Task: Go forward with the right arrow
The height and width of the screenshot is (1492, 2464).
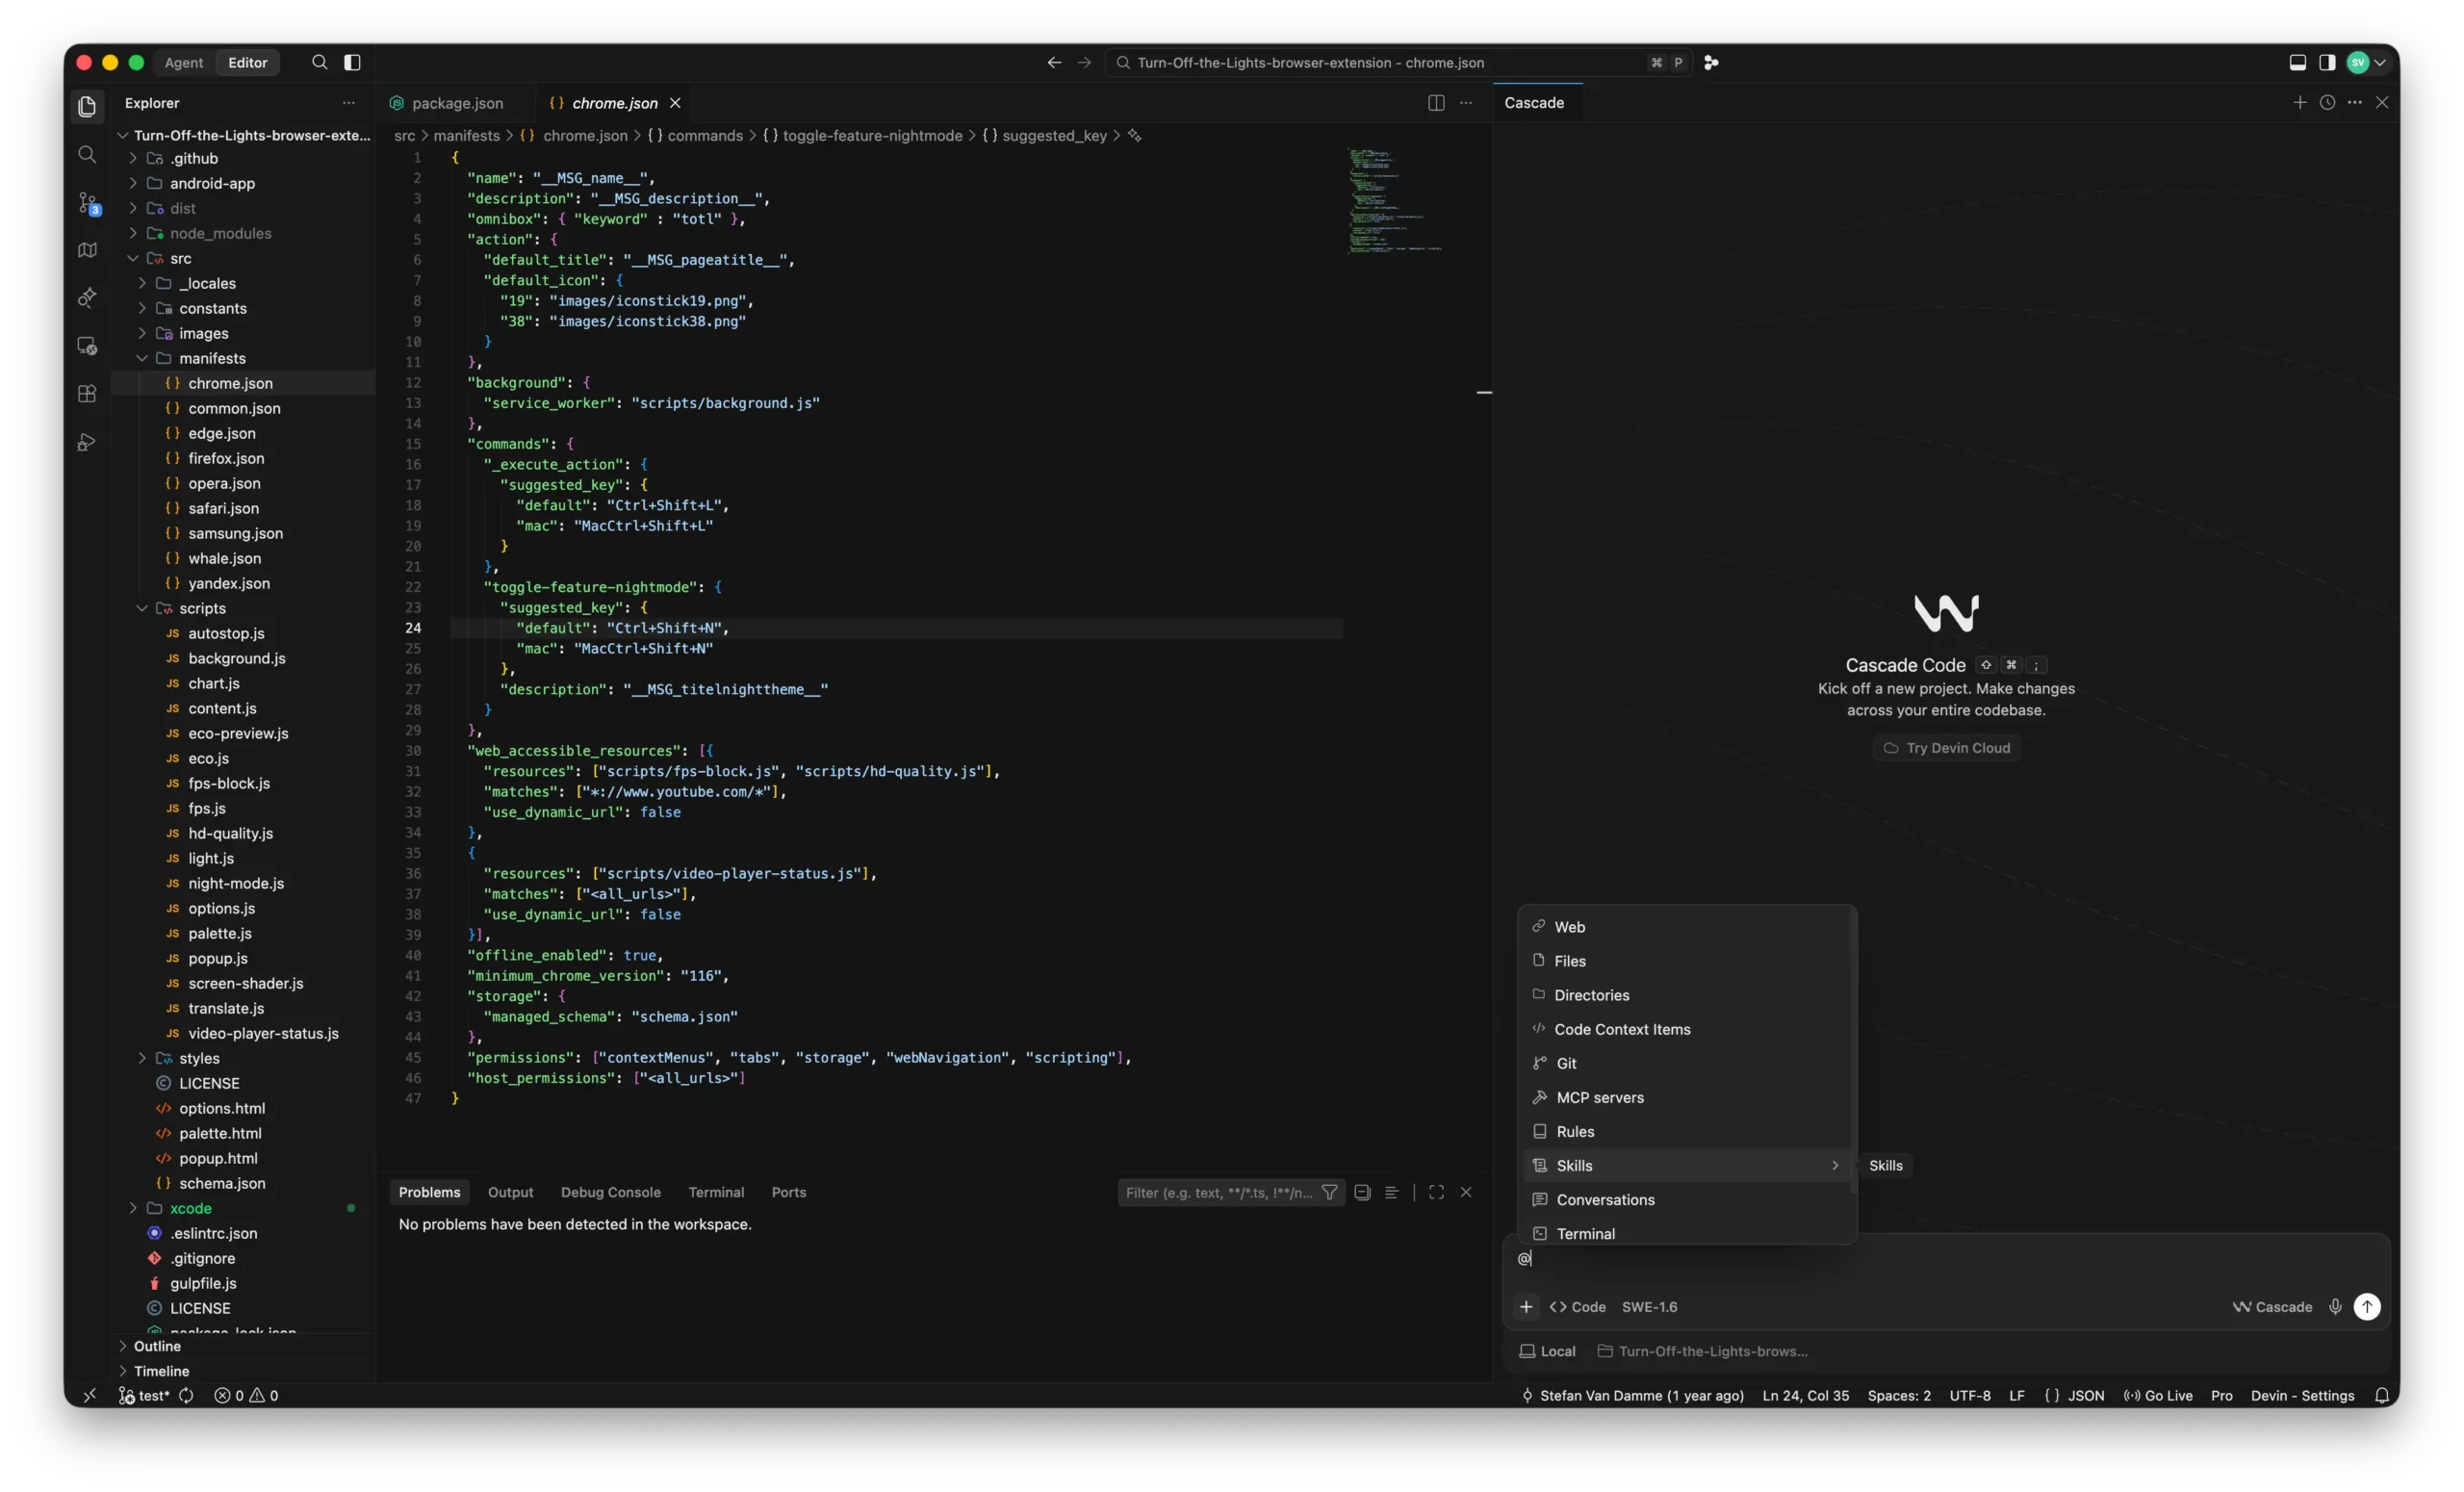Action: click(1084, 62)
